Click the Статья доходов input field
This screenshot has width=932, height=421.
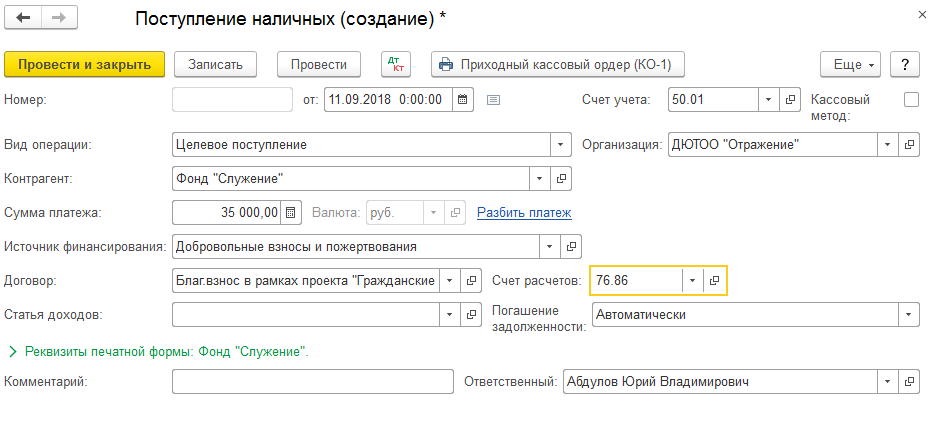306,315
